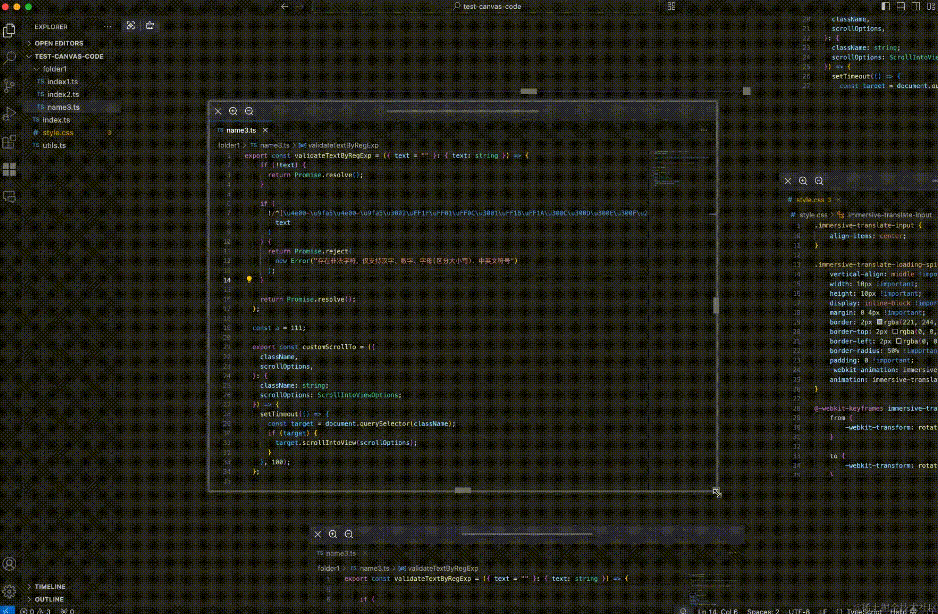Open the Source Control view
This screenshot has height=614, width=938.
[x=9, y=86]
